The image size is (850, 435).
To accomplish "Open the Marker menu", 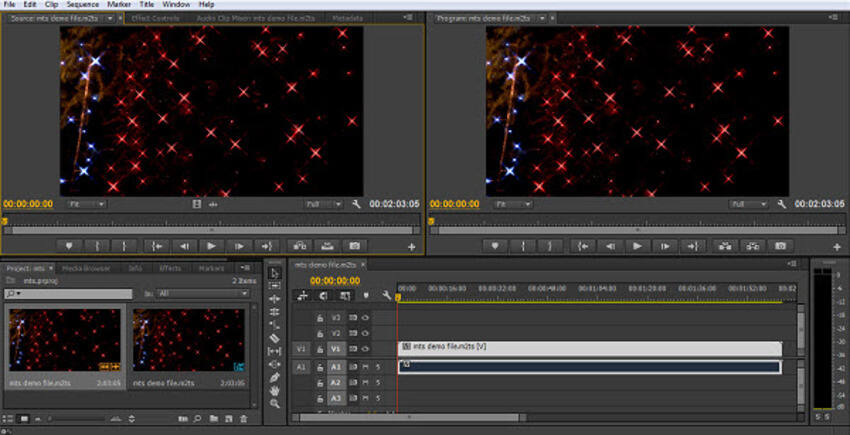I will [119, 4].
